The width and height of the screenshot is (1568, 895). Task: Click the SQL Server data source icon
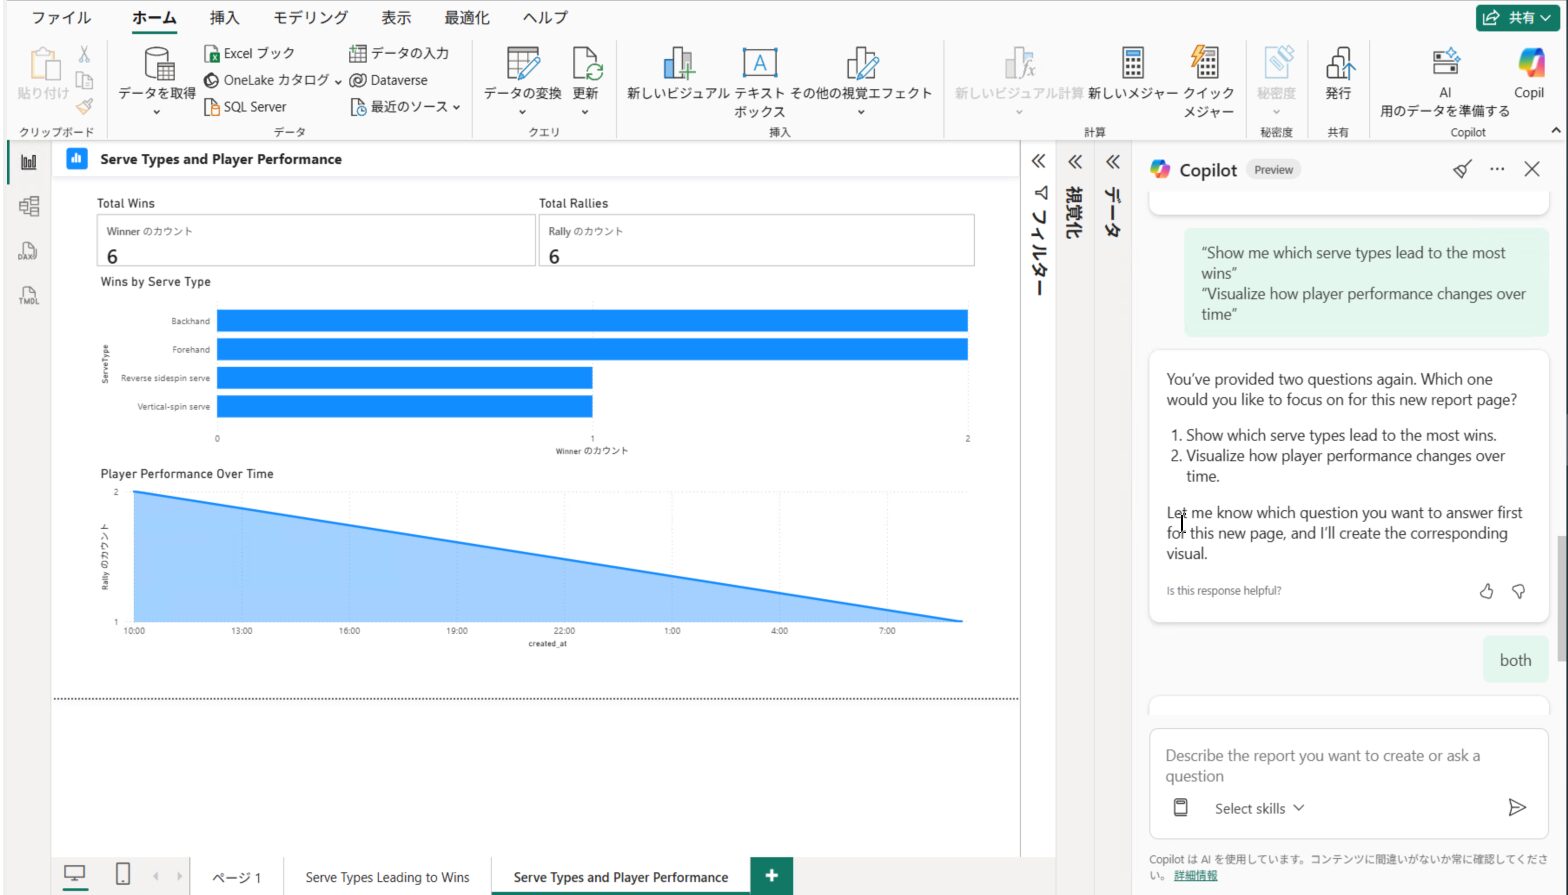click(212, 107)
